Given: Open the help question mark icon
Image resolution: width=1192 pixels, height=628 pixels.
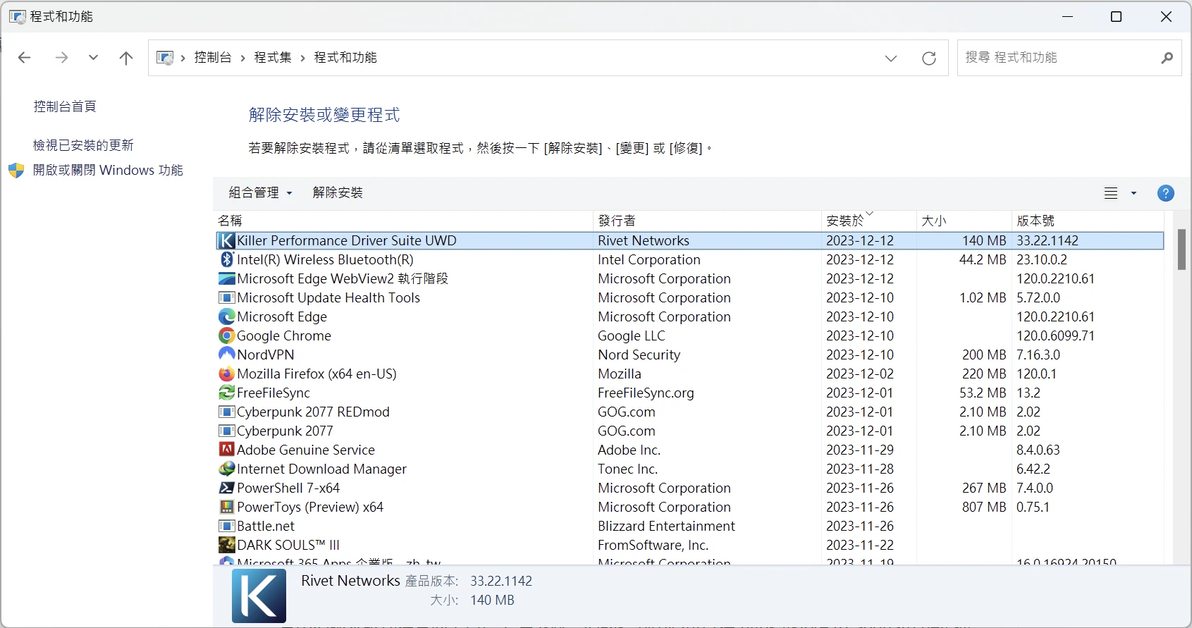Looking at the screenshot, I should click(1165, 193).
